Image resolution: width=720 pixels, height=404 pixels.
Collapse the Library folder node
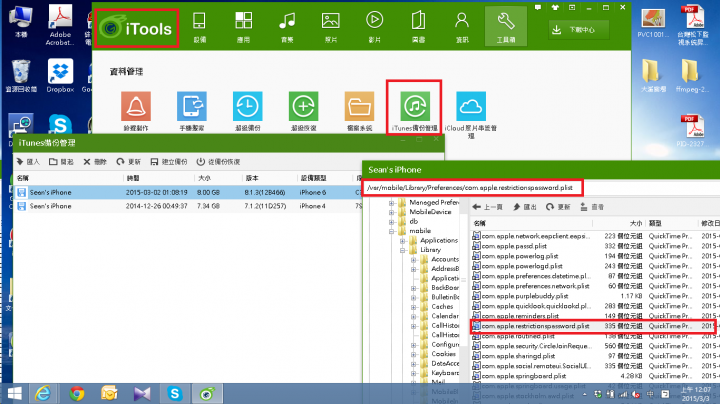[403, 250]
